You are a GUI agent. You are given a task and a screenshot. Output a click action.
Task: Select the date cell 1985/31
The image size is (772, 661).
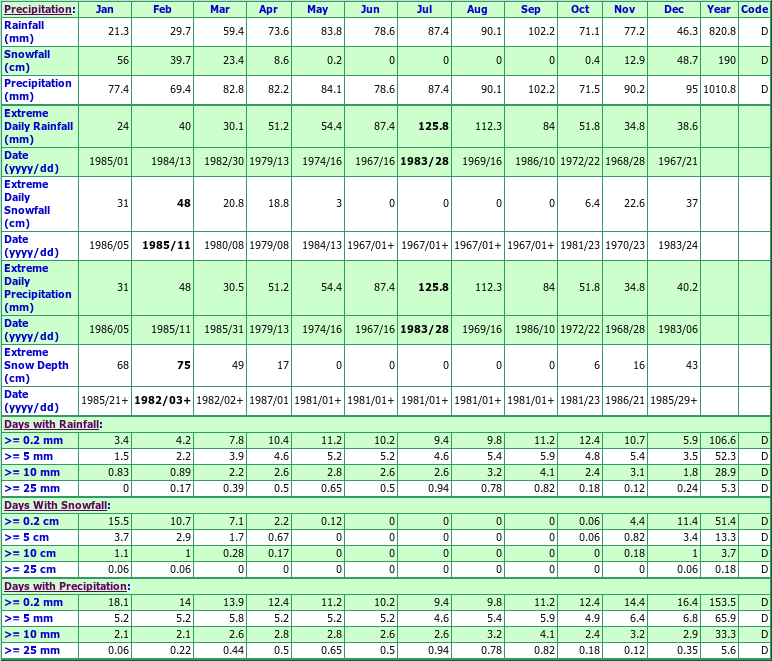[224, 329]
